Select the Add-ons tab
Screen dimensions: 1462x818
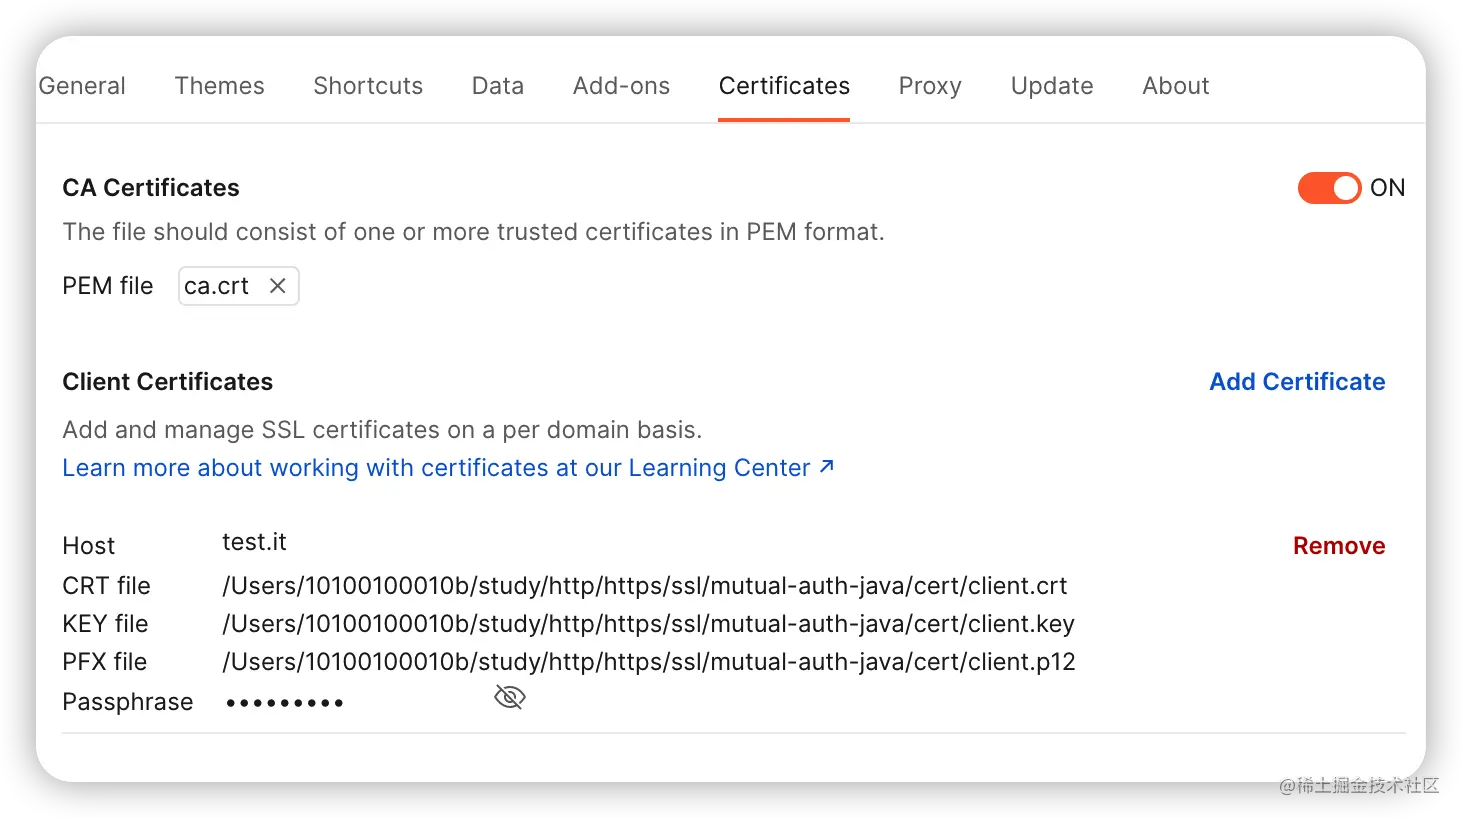[621, 86]
